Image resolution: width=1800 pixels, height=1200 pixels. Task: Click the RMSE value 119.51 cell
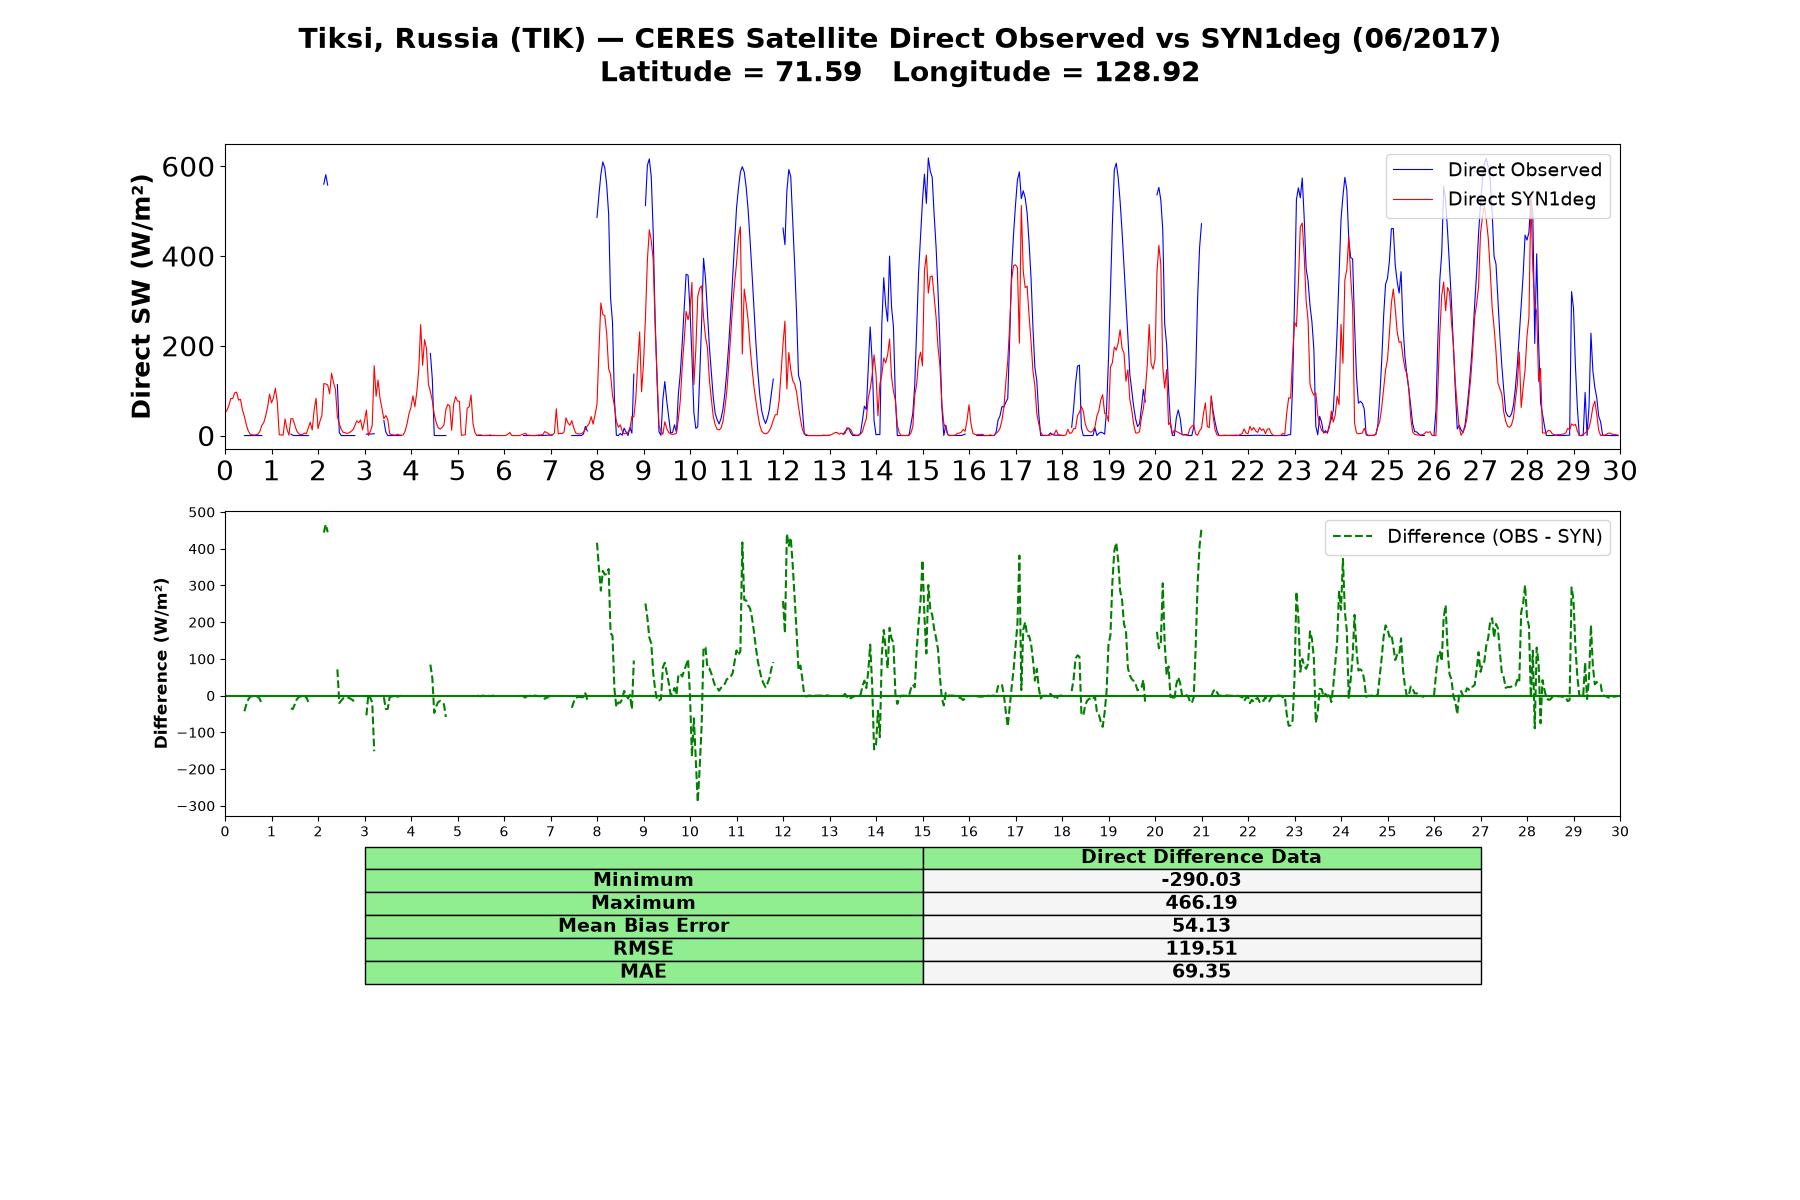click(x=1201, y=949)
